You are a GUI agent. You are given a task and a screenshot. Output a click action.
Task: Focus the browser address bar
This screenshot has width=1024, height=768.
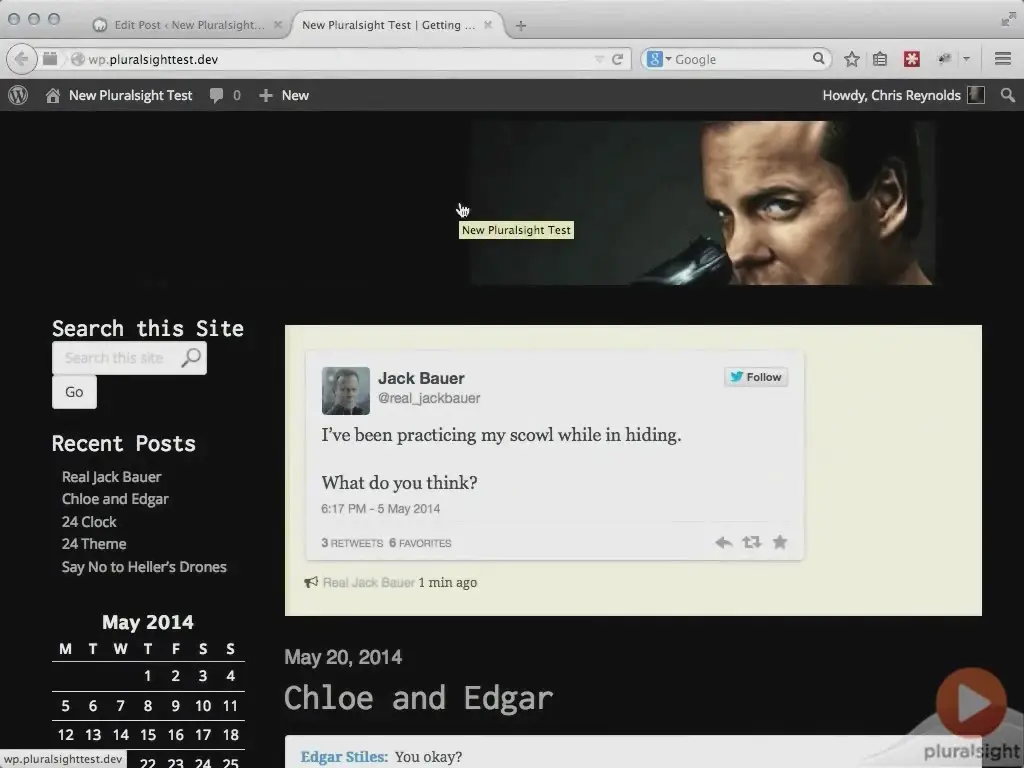coord(340,59)
